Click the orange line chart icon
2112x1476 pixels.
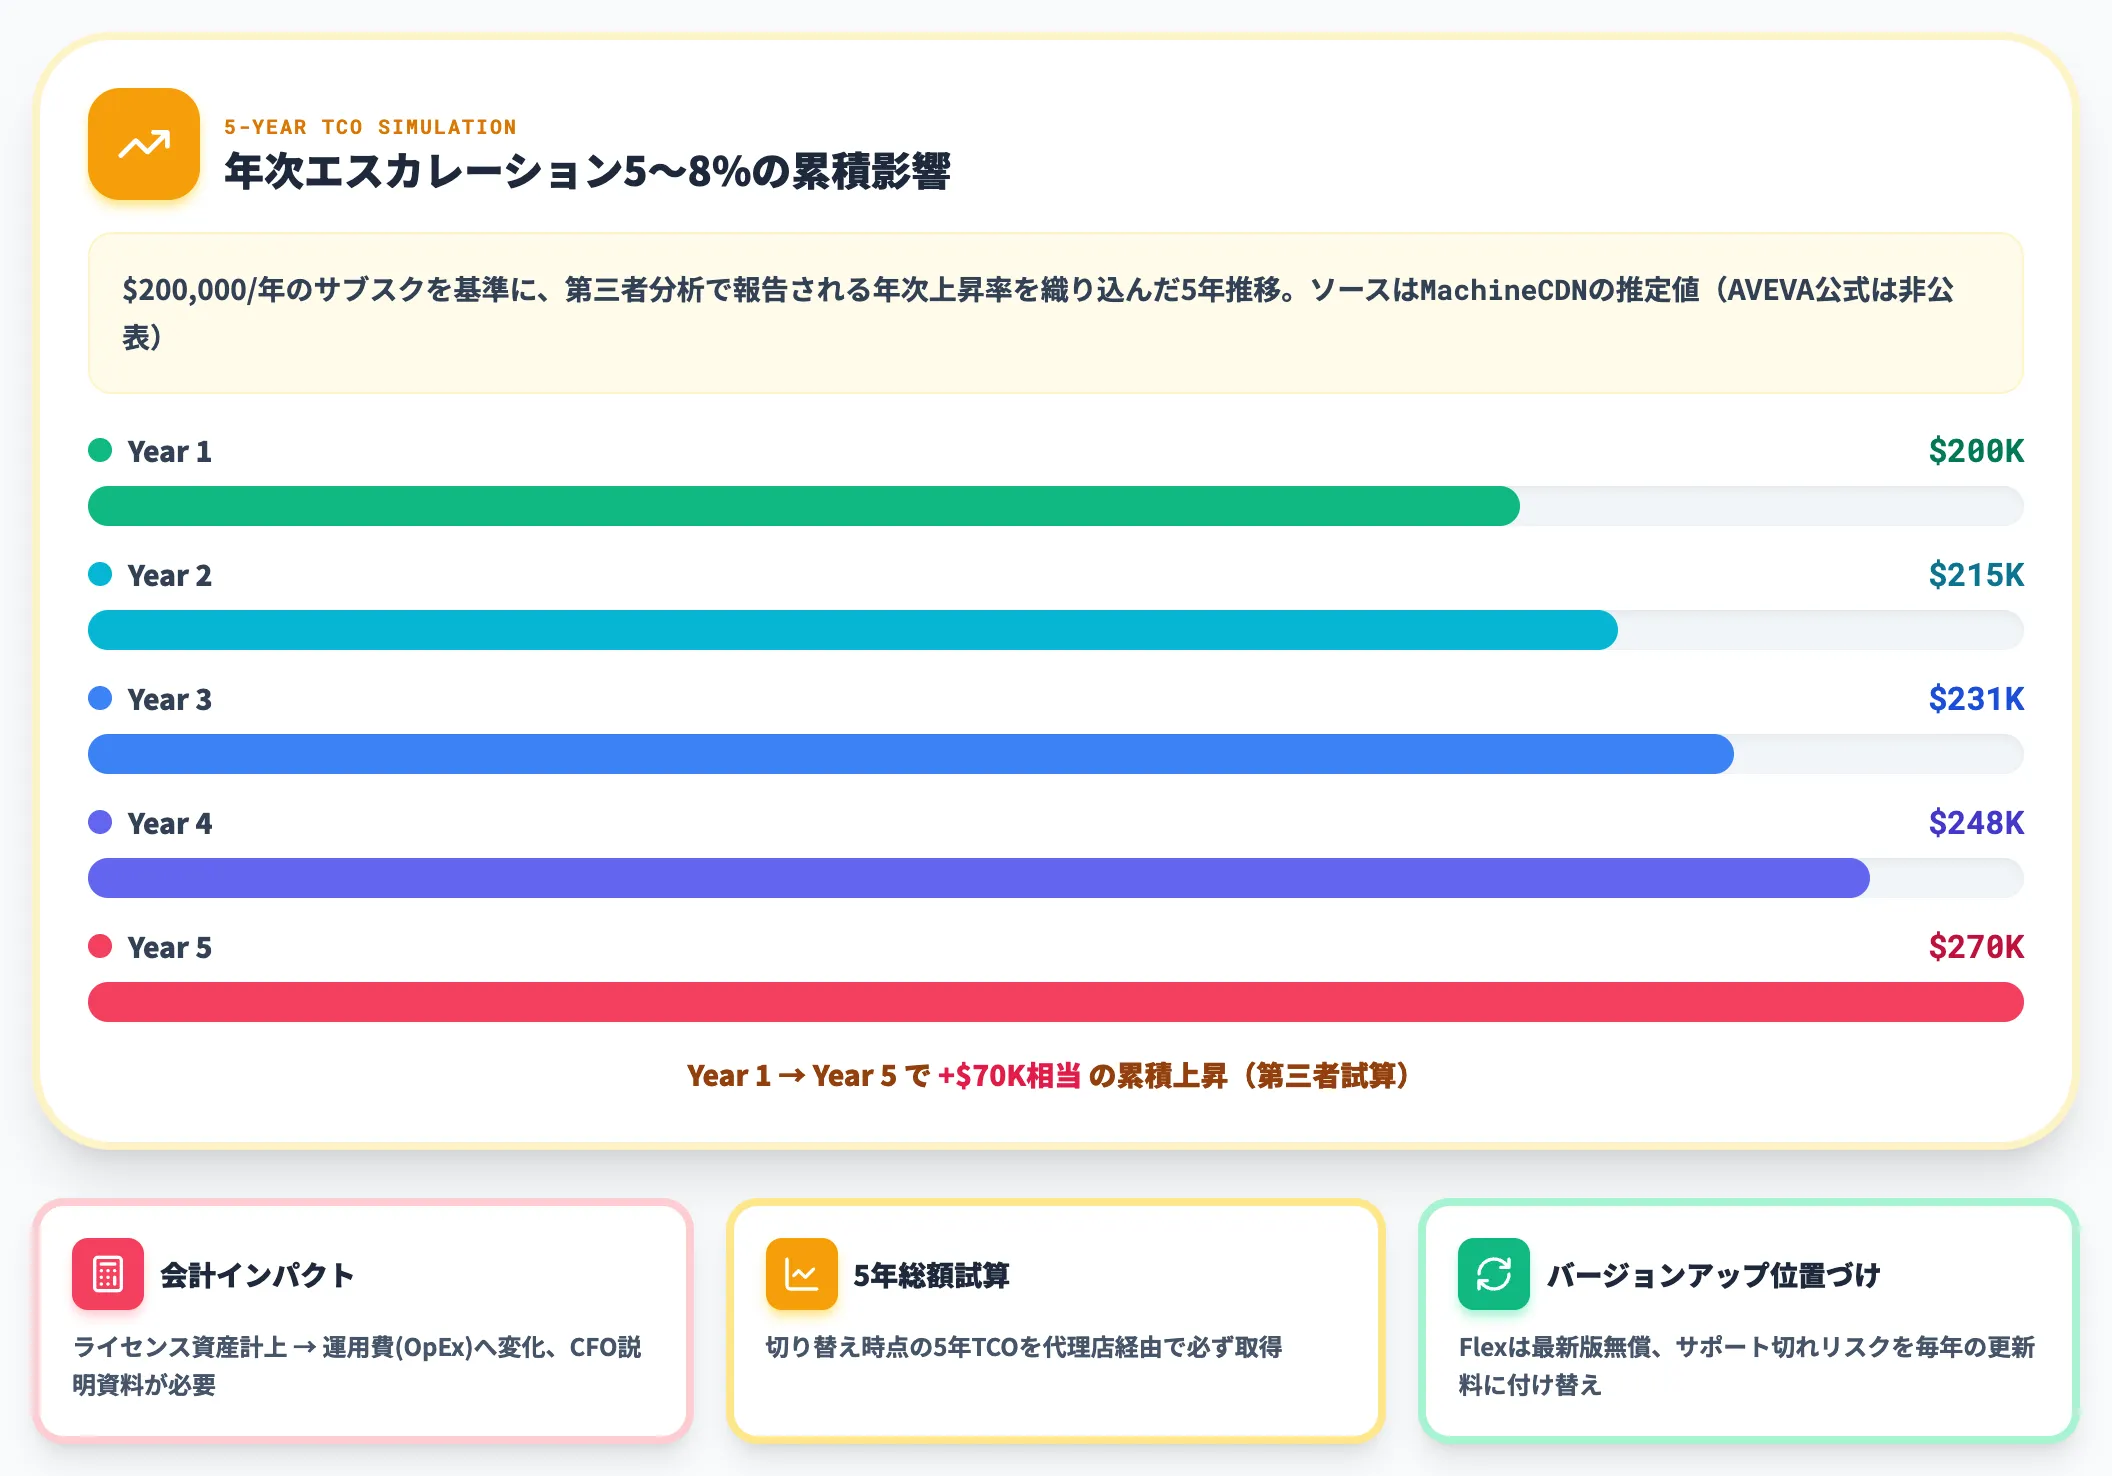click(x=801, y=1274)
